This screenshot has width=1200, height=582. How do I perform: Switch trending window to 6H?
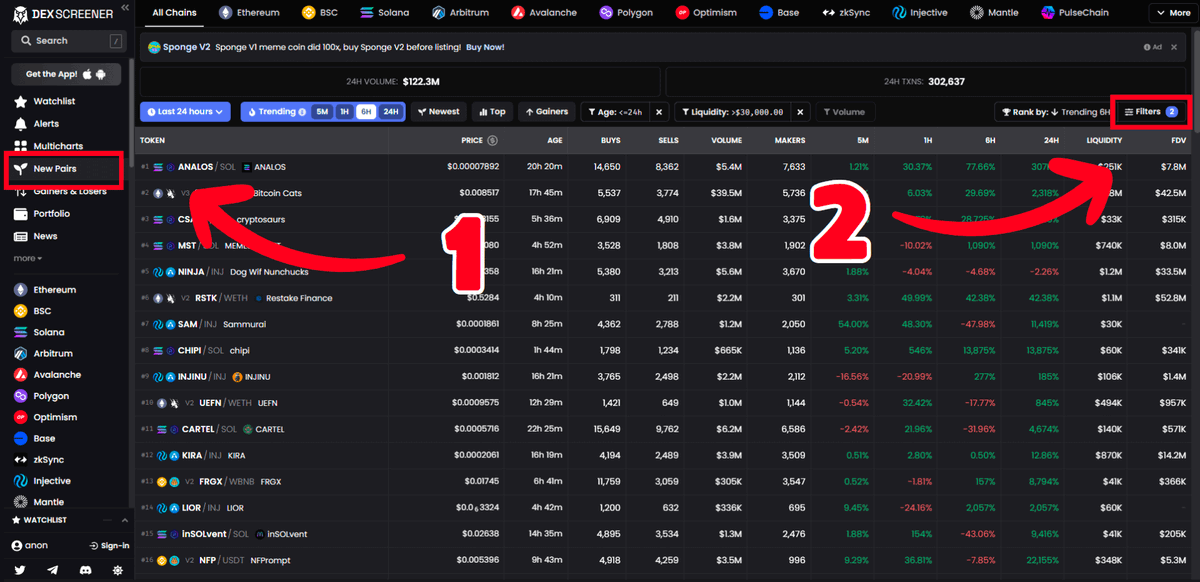coord(366,112)
